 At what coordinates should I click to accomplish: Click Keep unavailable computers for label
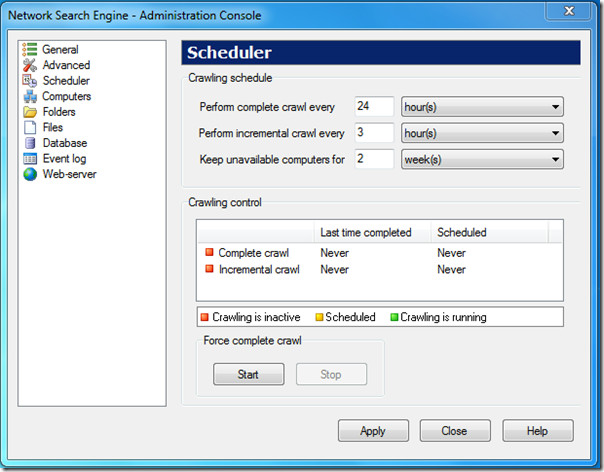tap(272, 159)
